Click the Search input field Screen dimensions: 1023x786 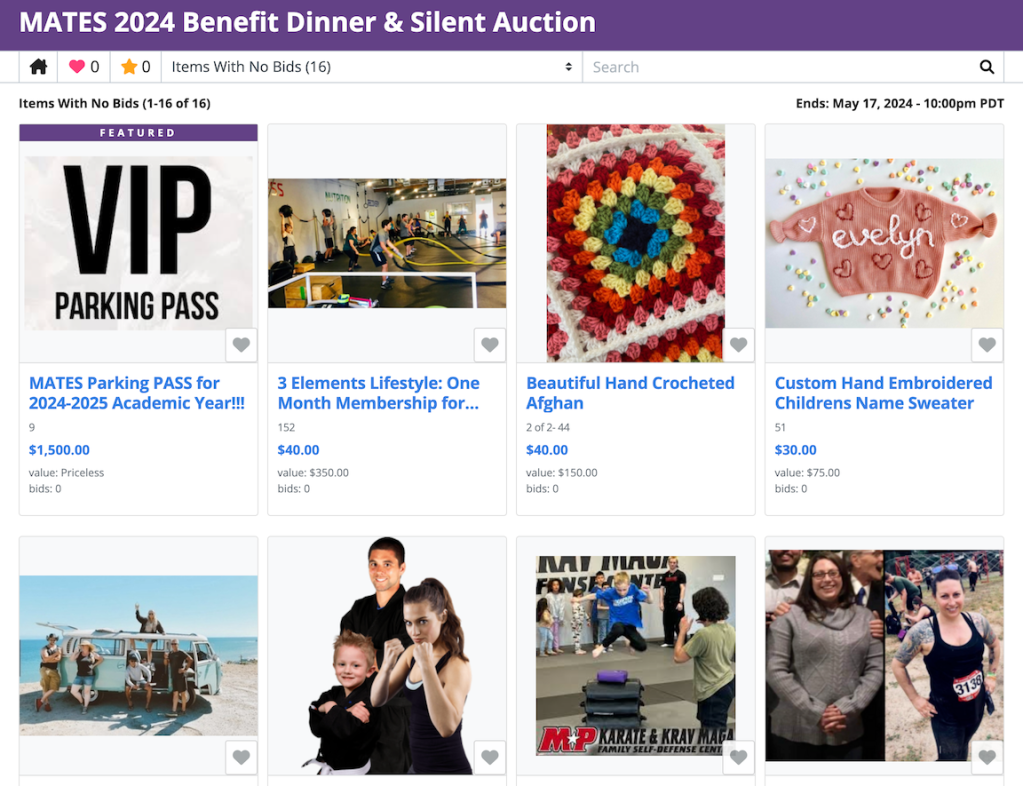click(775, 67)
